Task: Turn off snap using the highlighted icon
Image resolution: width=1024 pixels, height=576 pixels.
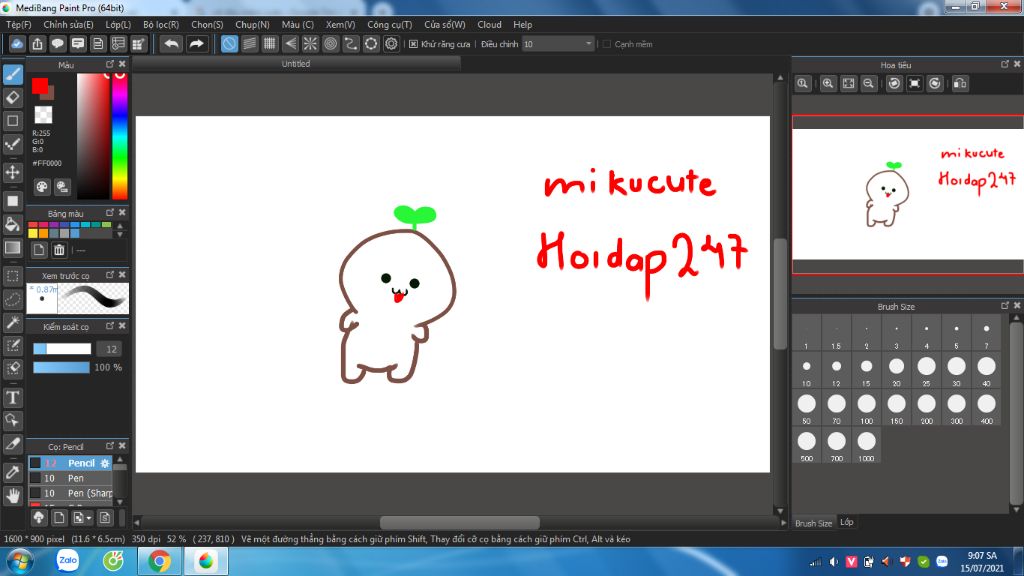Action: point(229,44)
